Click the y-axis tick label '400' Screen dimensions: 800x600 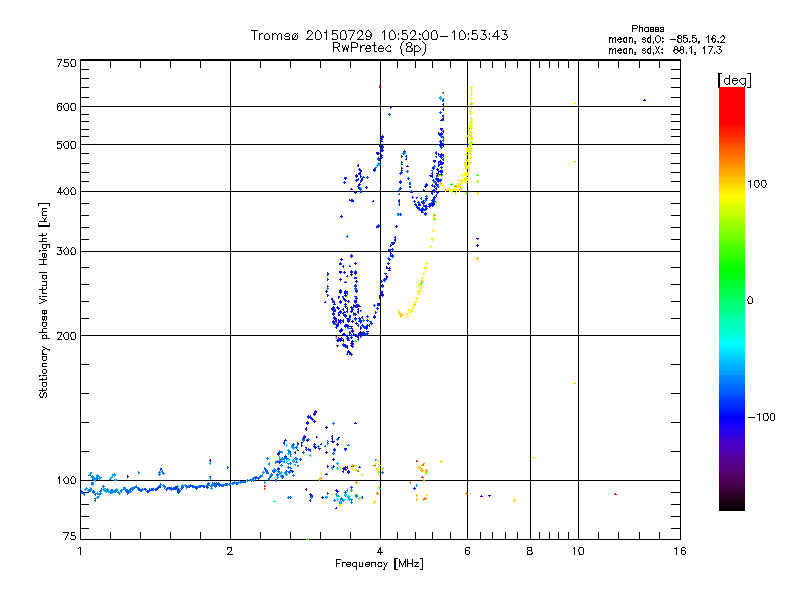tap(66, 192)
